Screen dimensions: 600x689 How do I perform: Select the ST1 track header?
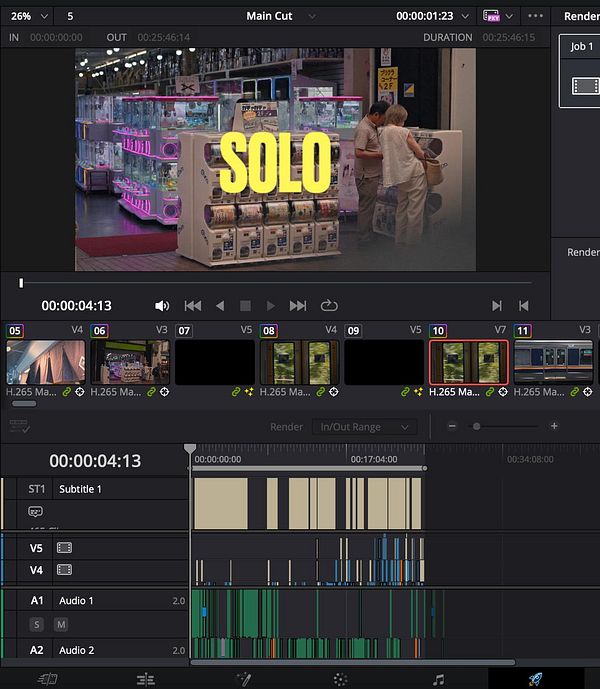tap(36, 489)
